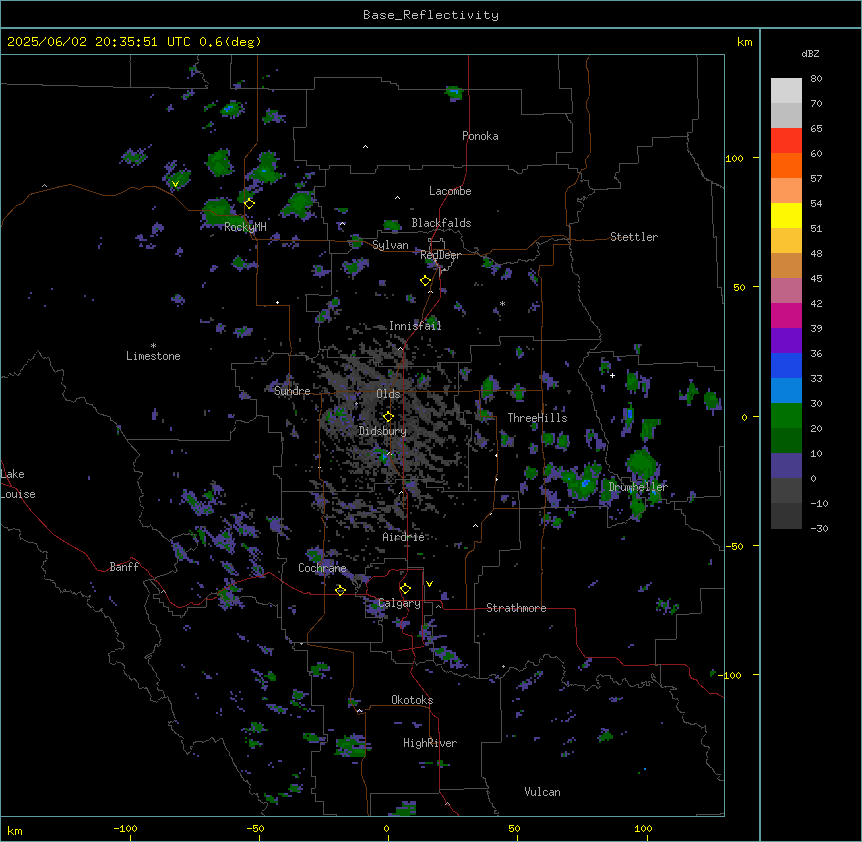Click the HighRiver label
This screenshot has width=862, height=842.
(x=430, y=743)
